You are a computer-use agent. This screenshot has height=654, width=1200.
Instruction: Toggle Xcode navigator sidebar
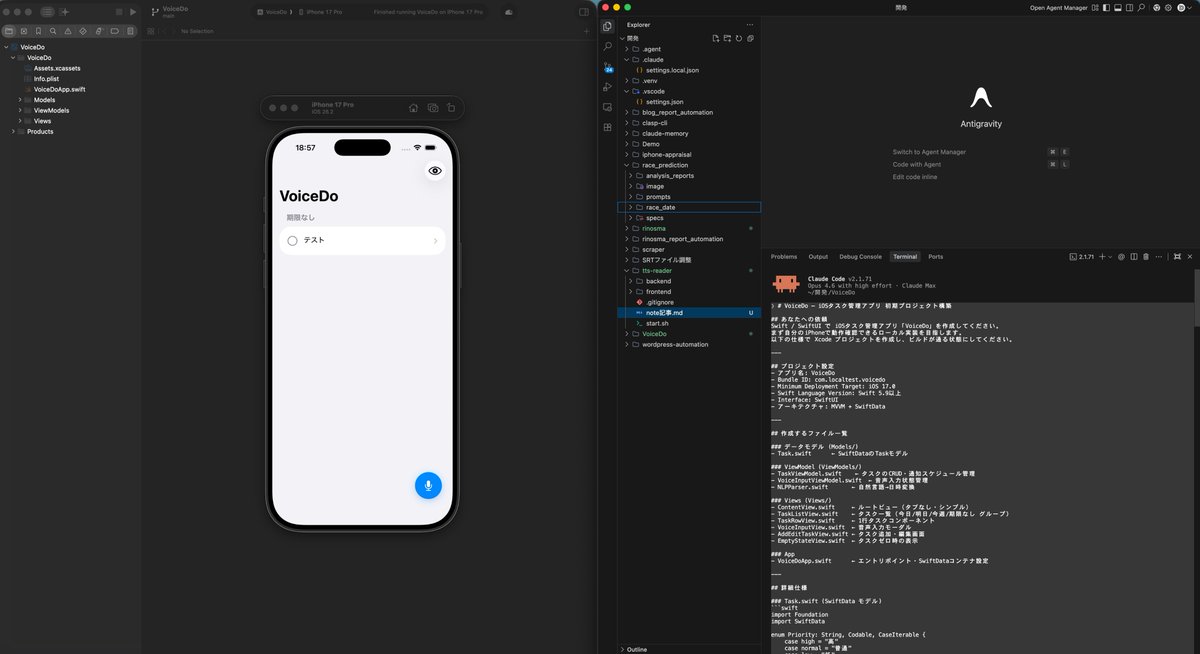(x=47, y=12)
